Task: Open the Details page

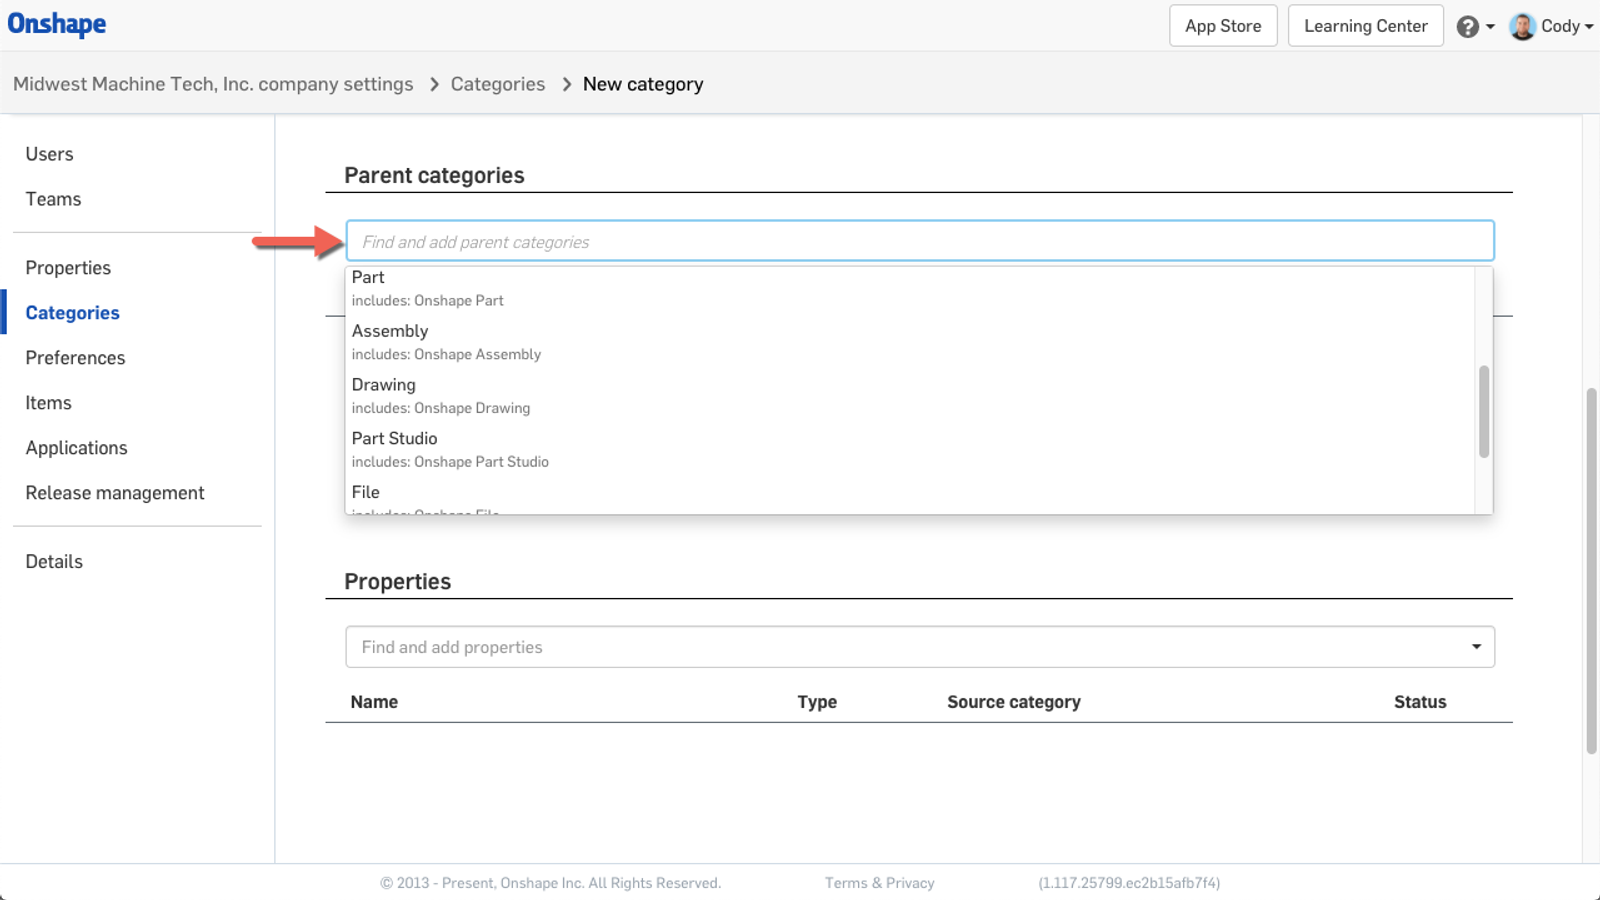Action: (x=54, y=561)
